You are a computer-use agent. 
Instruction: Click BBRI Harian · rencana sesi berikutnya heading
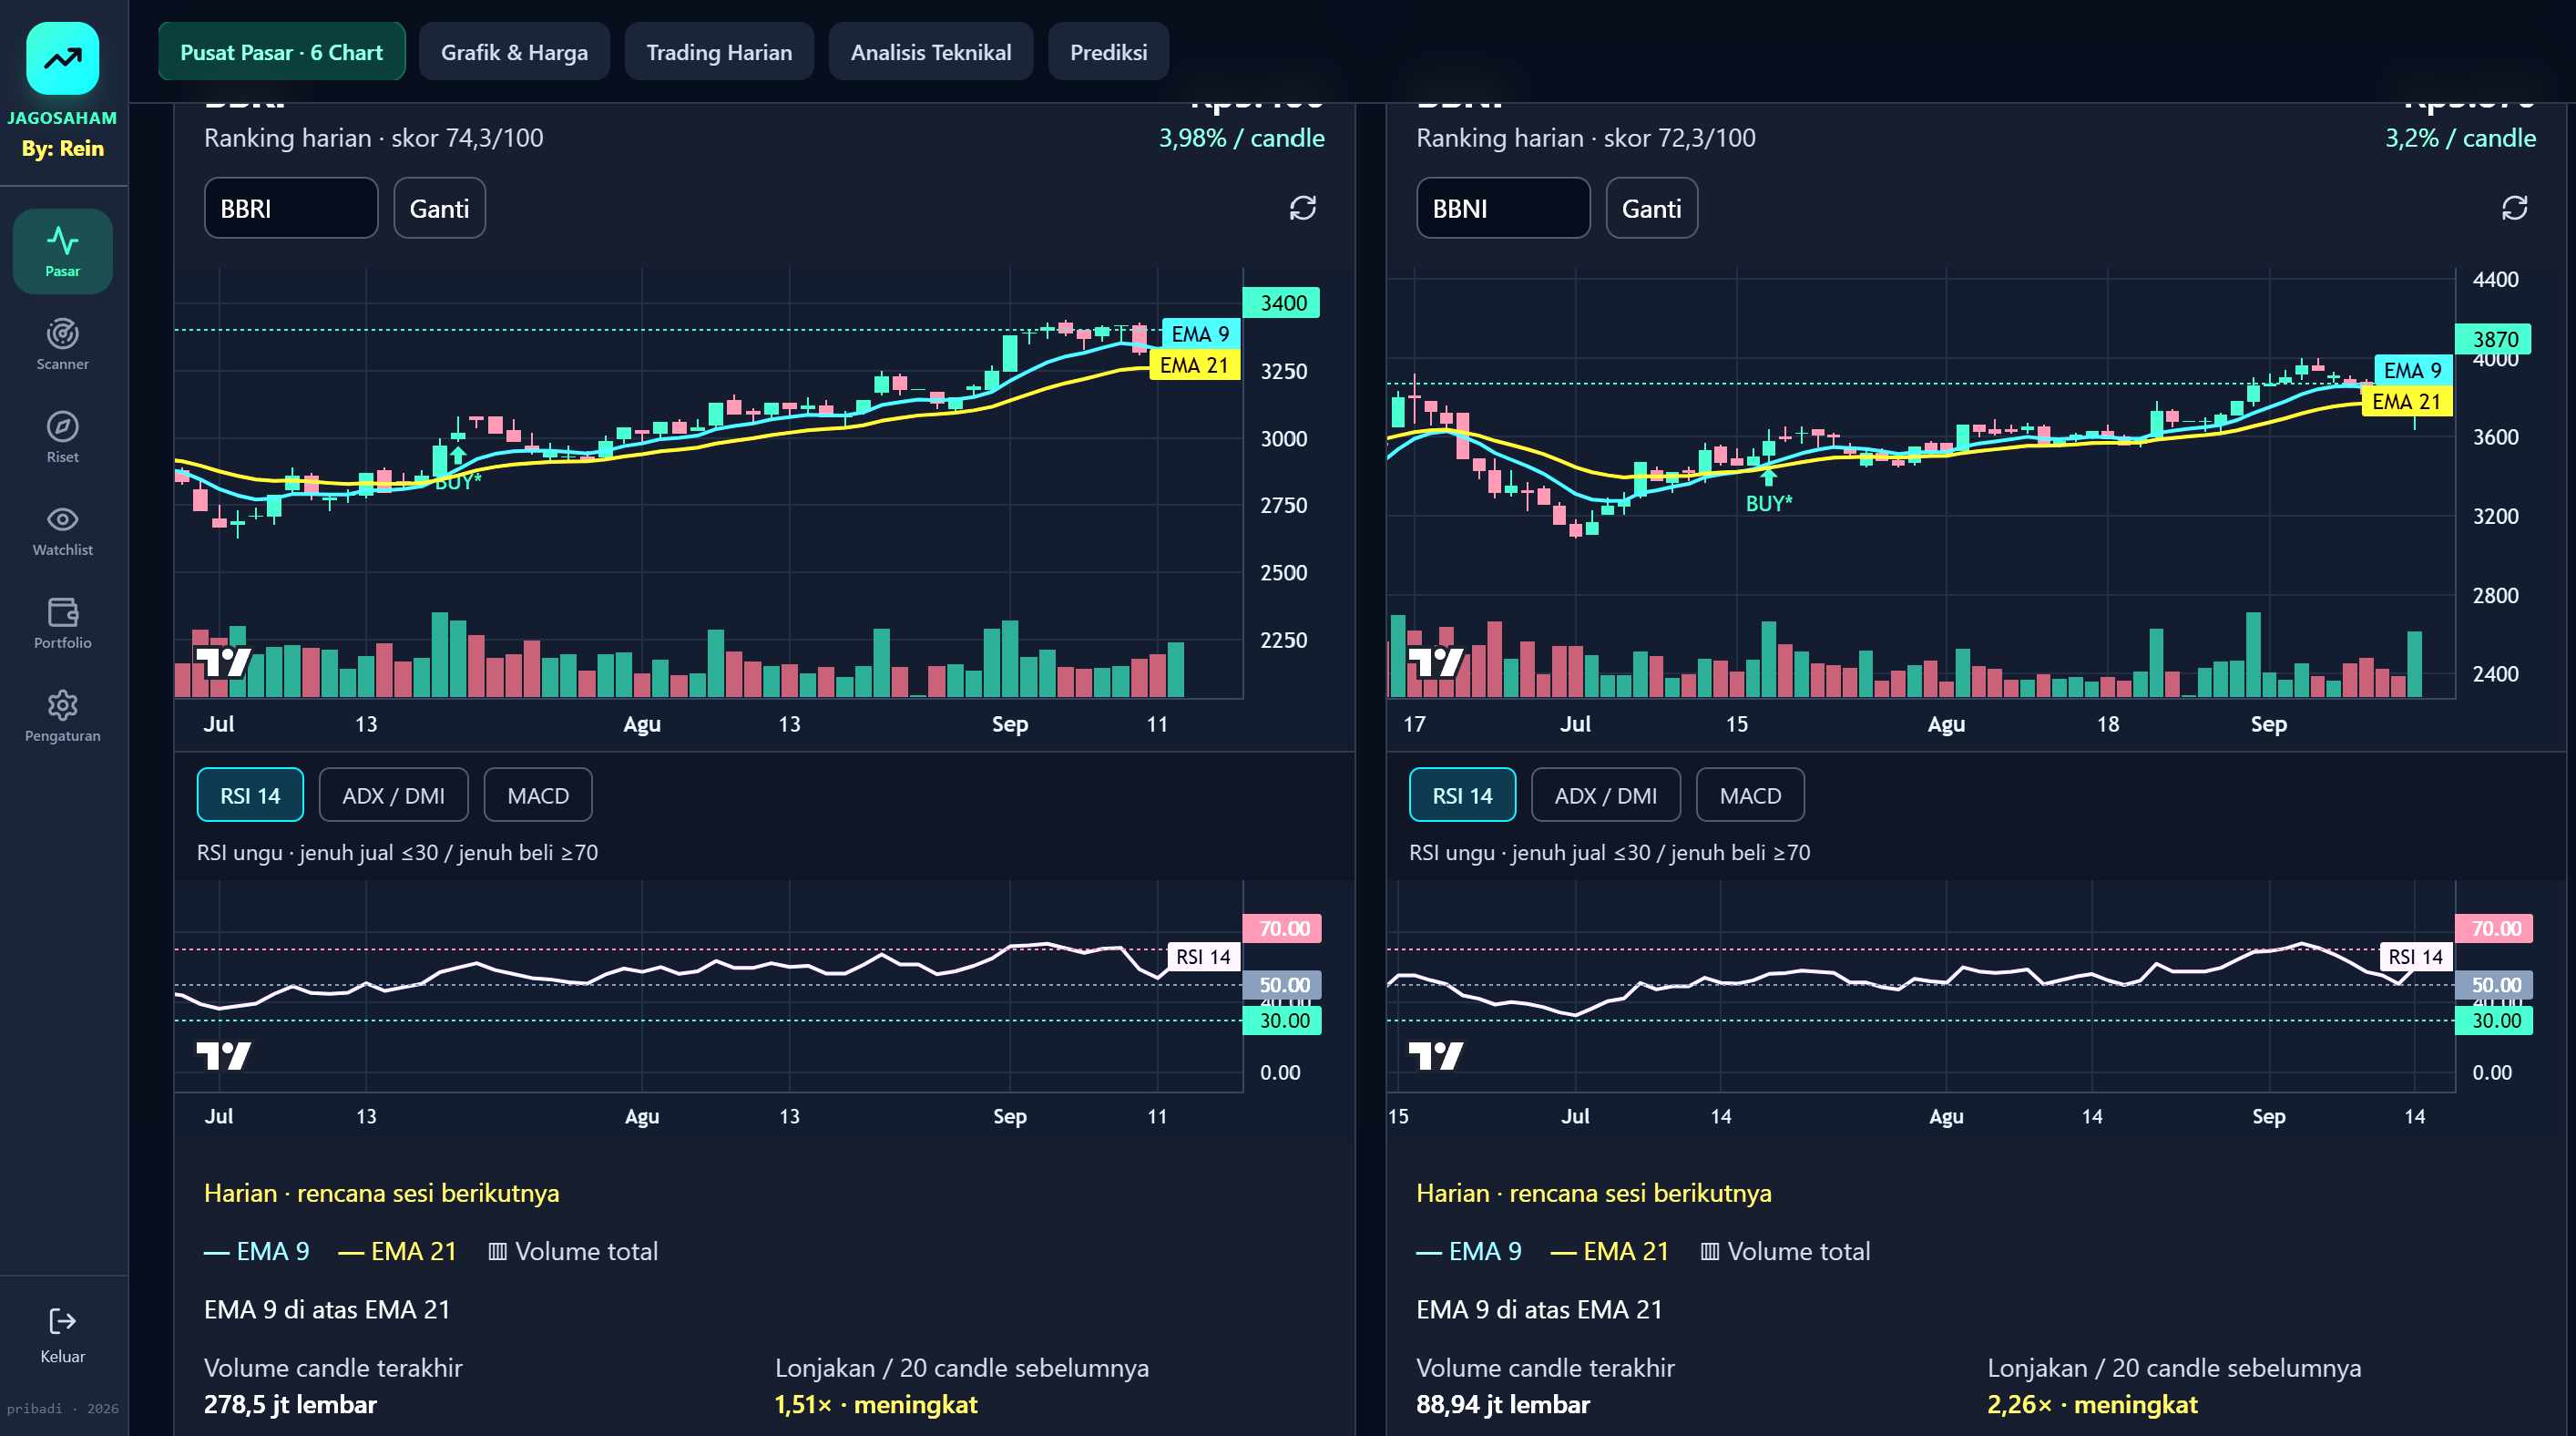(382, 1193)
